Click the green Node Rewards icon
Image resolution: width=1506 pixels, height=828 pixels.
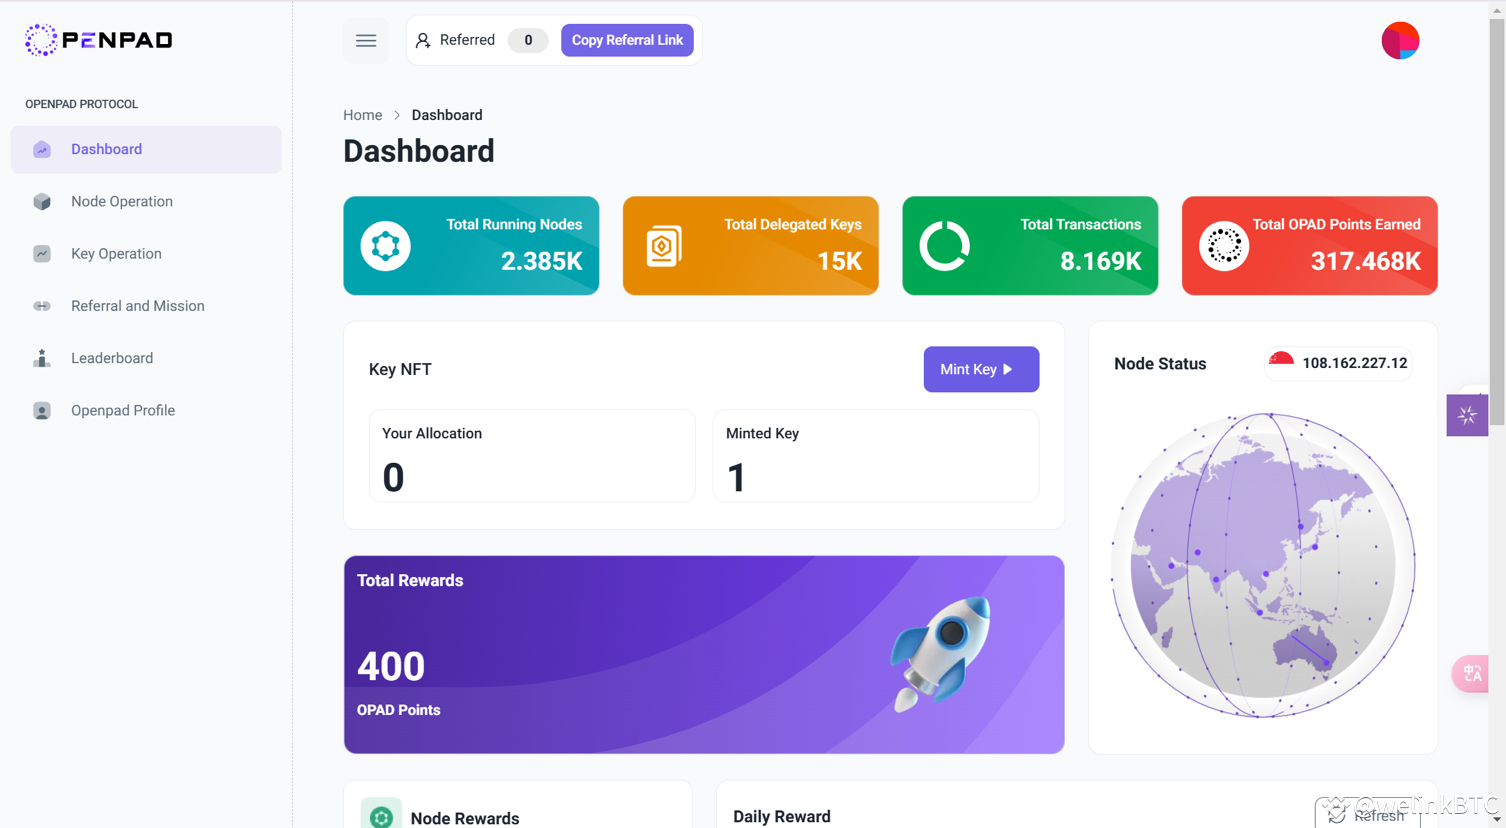(381, 816)
